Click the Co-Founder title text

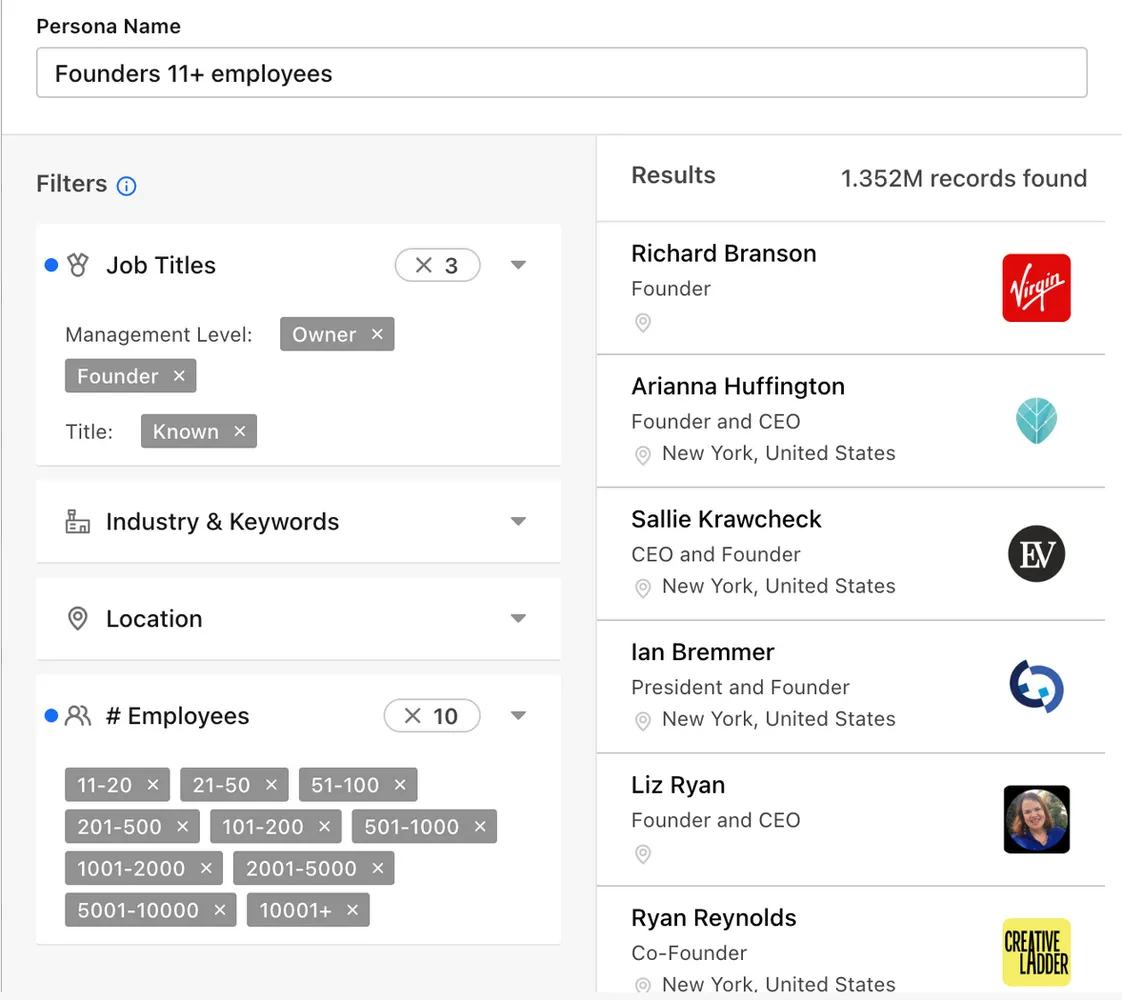[x=689, y=953]
